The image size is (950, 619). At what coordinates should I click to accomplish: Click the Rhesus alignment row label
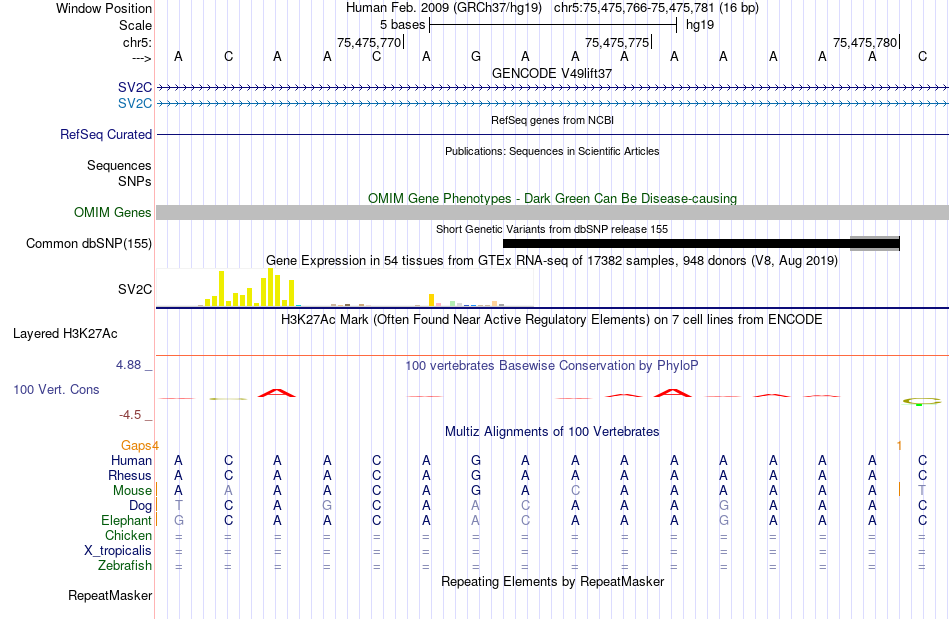(x=130, y=475)
